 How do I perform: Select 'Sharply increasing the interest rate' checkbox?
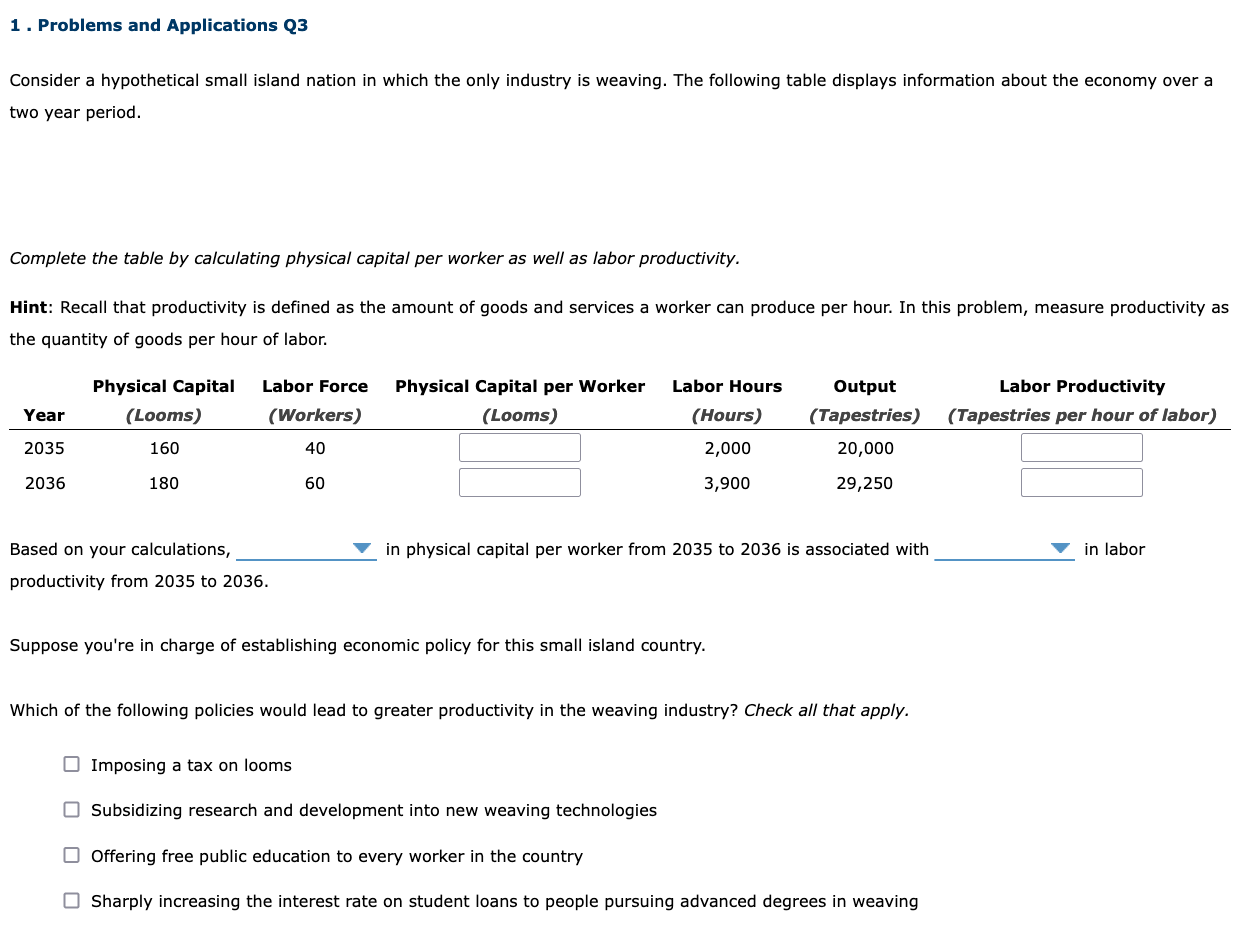71,900
